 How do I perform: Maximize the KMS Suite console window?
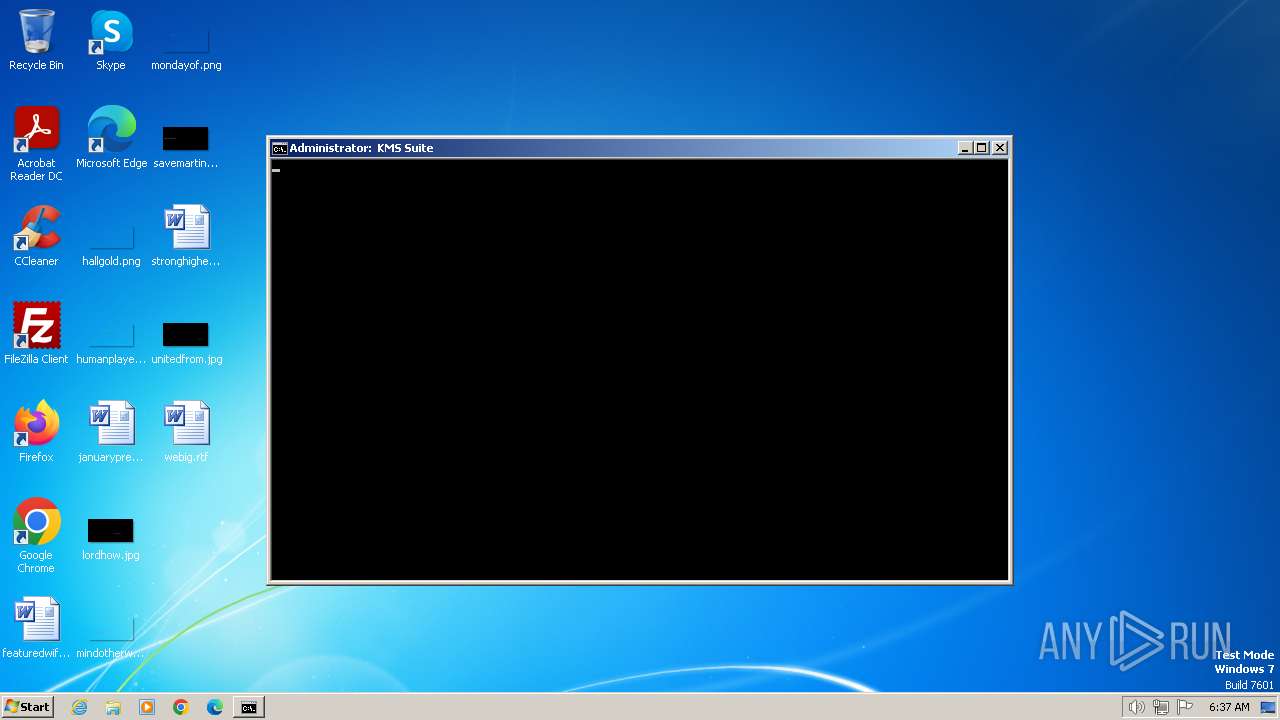[x=982, y=148]
